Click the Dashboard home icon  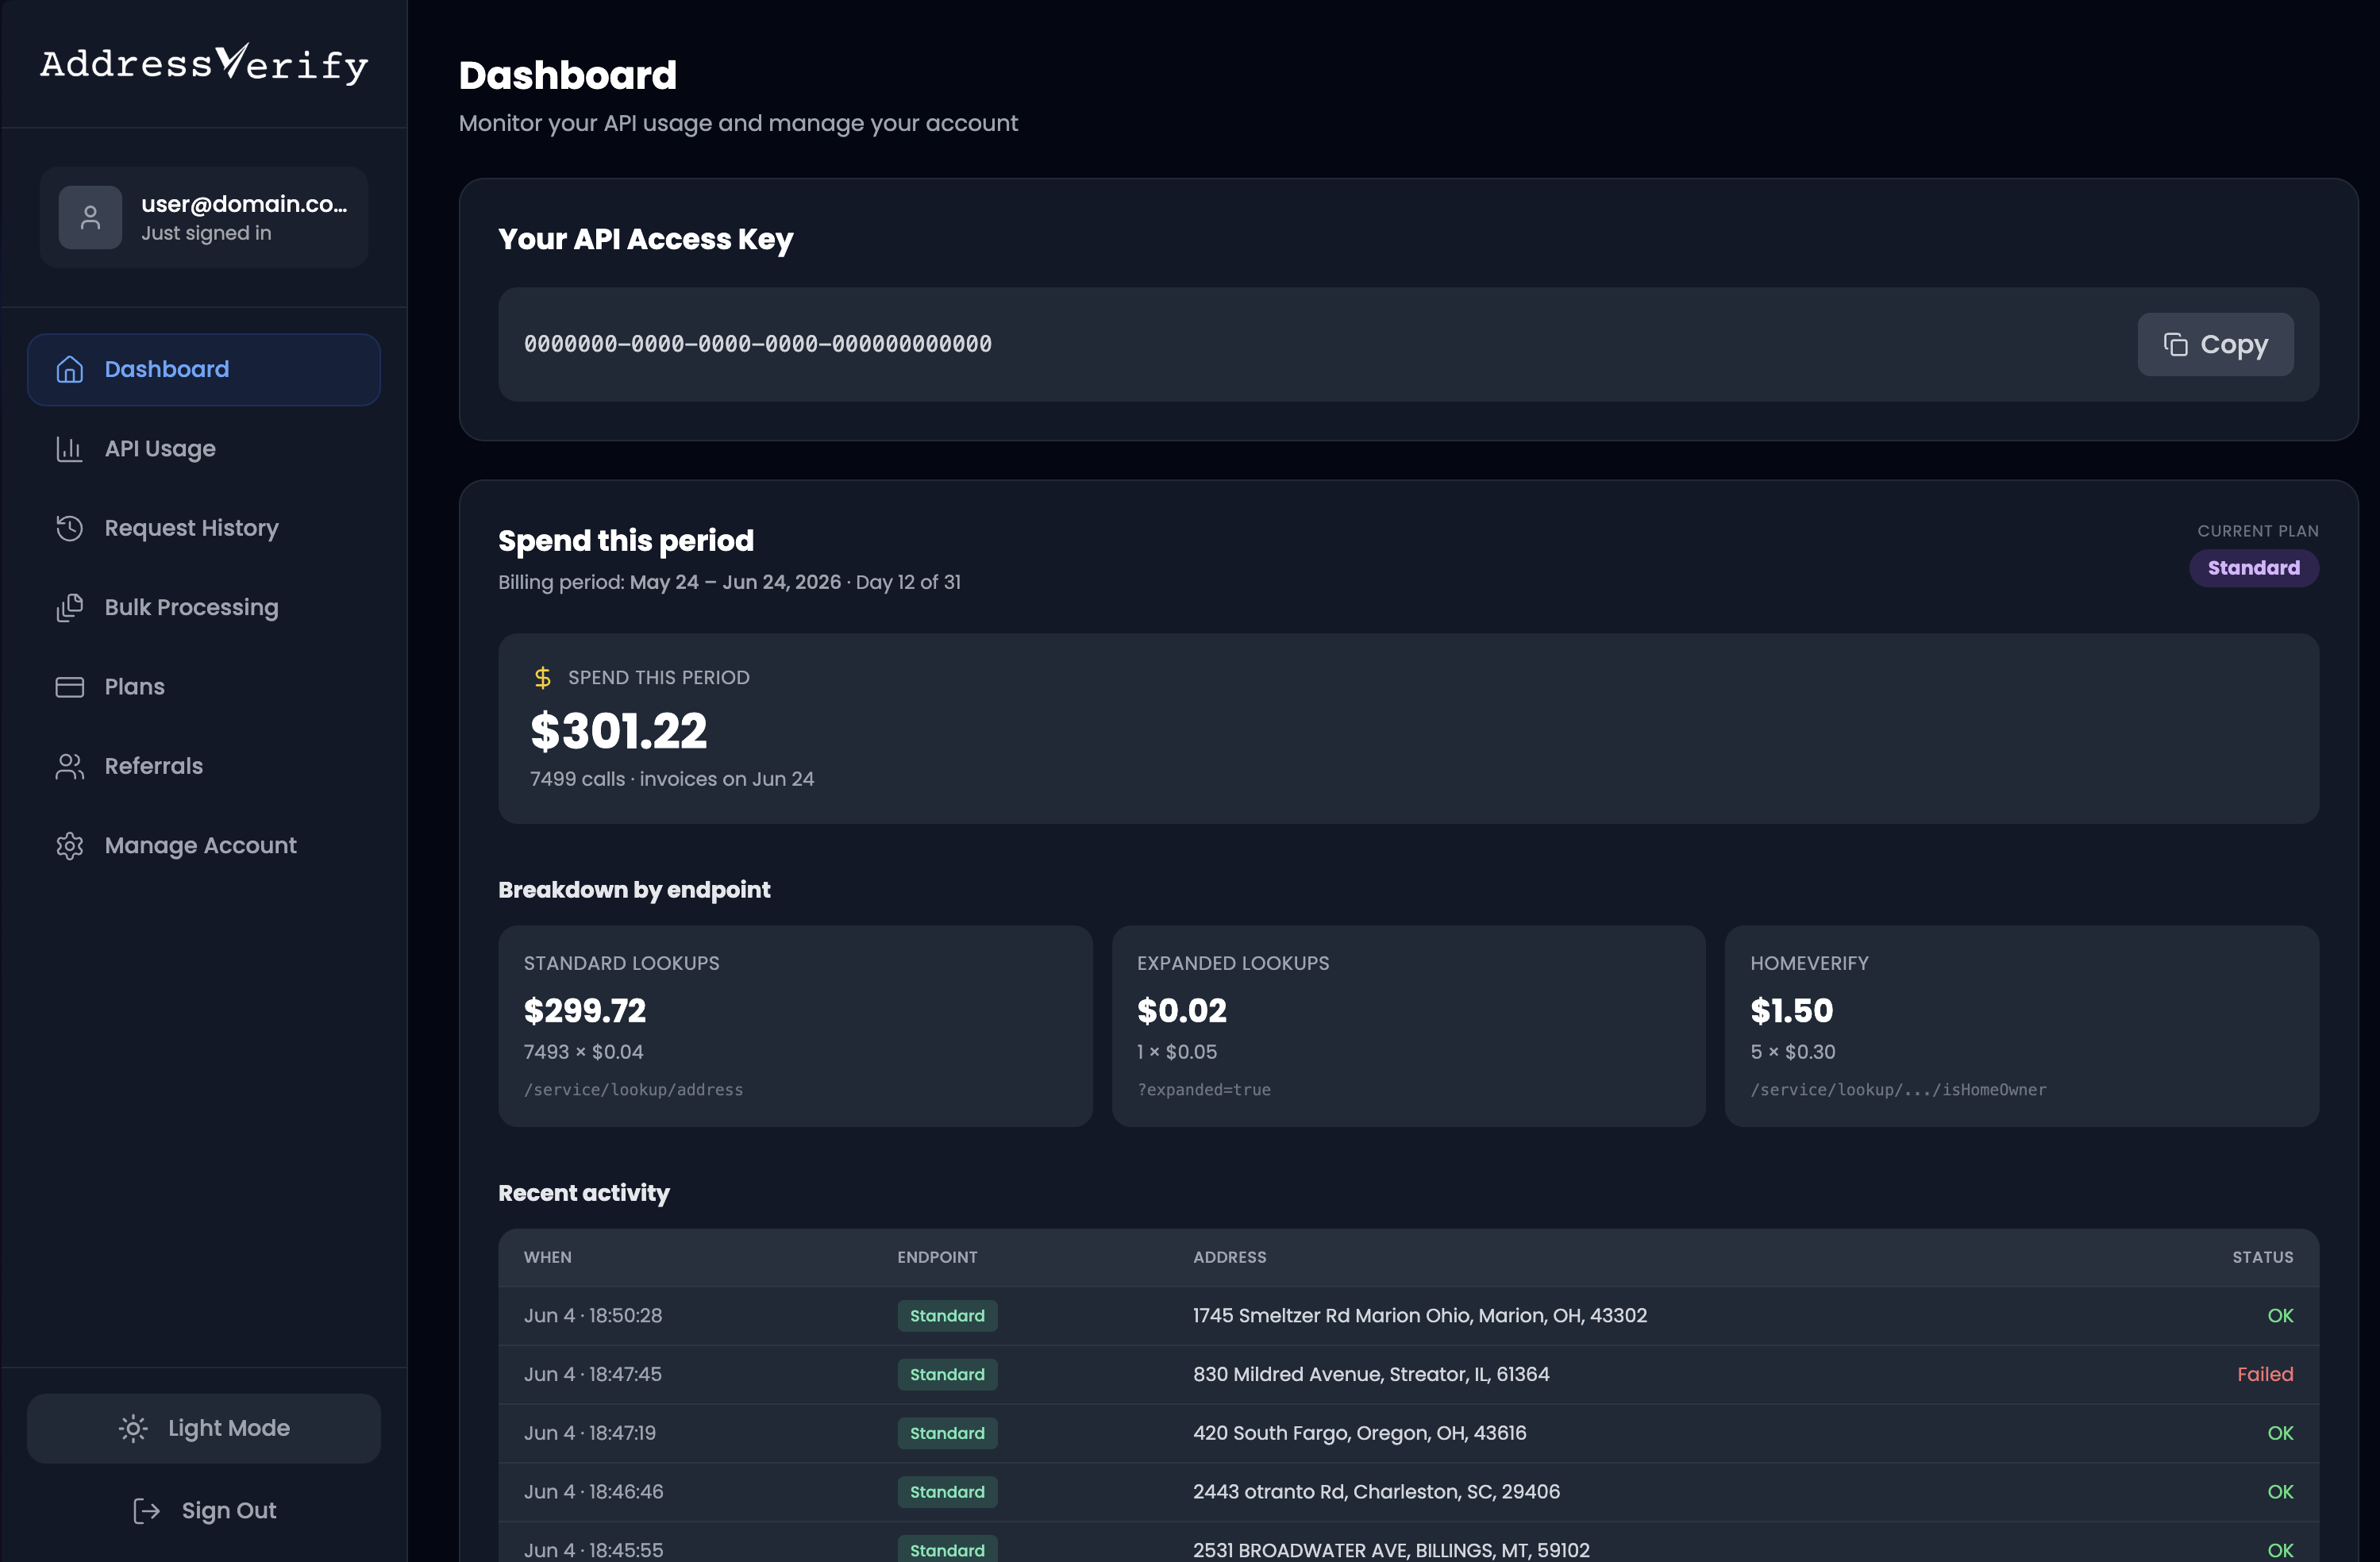[69, 369]
